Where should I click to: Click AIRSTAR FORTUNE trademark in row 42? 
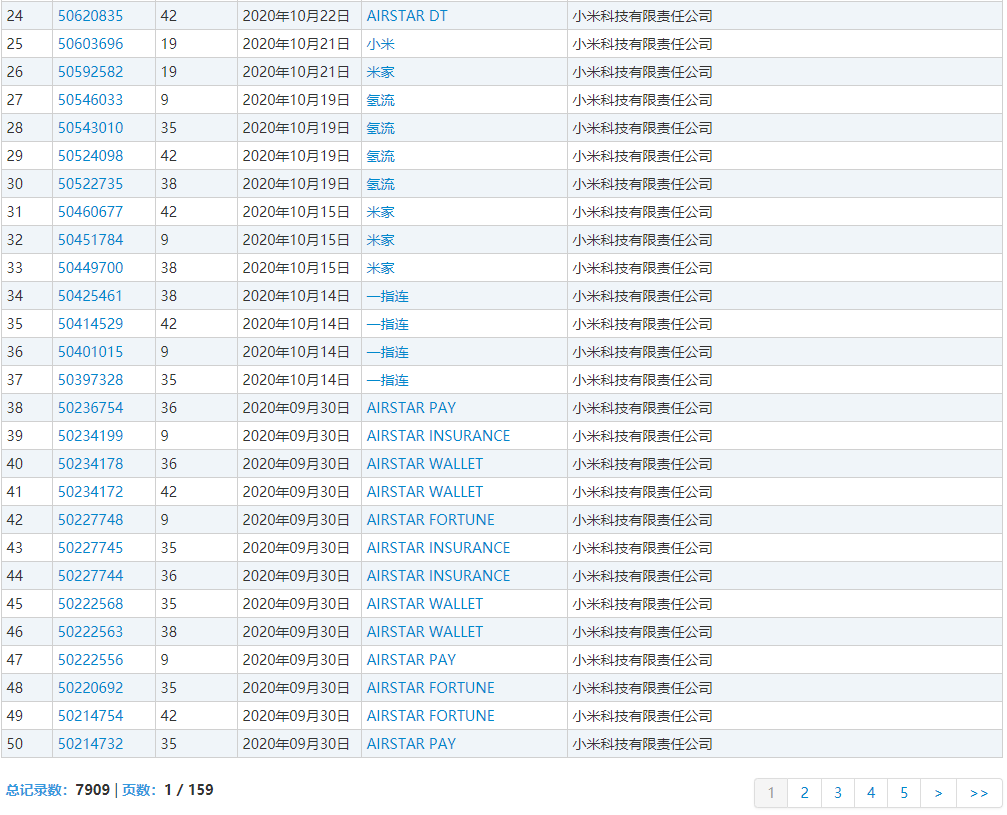(431, 520)
